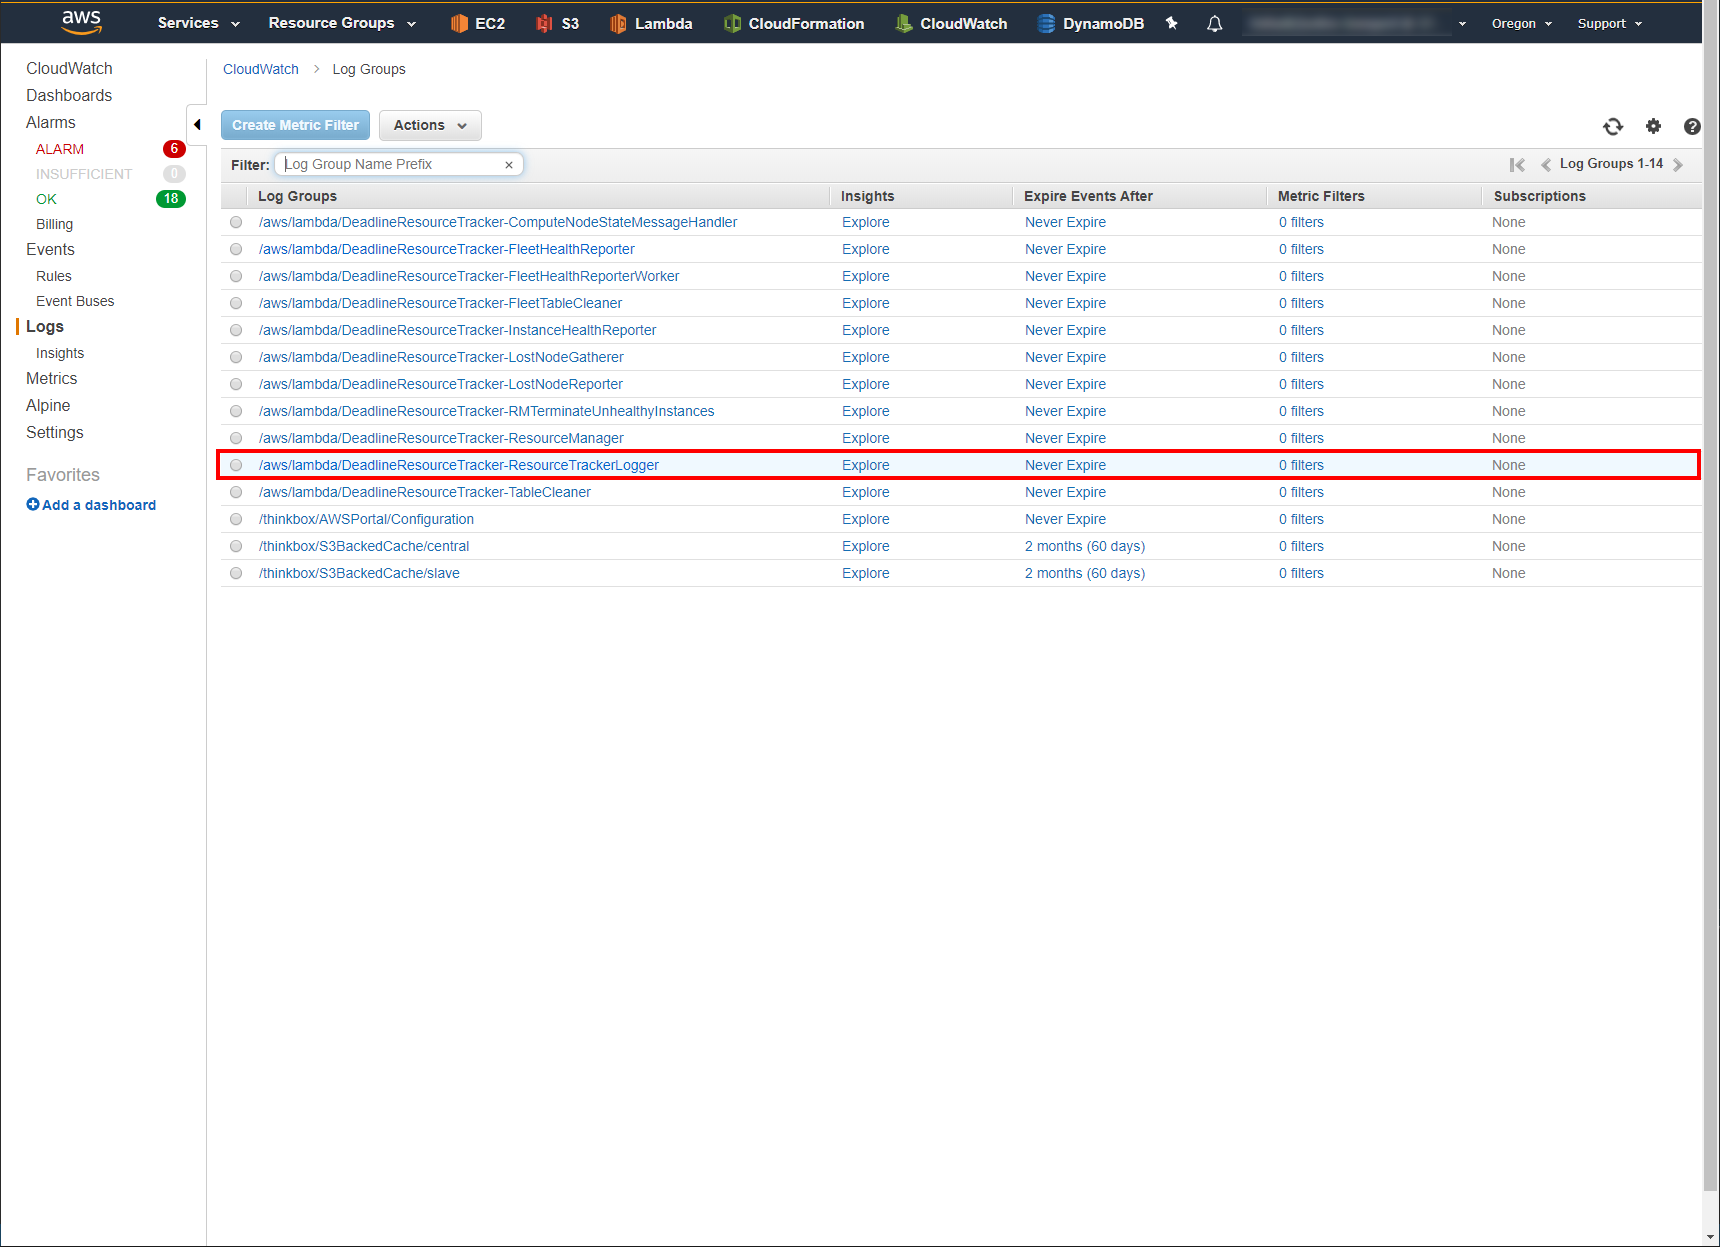Select the FleetTableCleaner log group radio
Viewport: 1720px width, 1247px height.
236,303
